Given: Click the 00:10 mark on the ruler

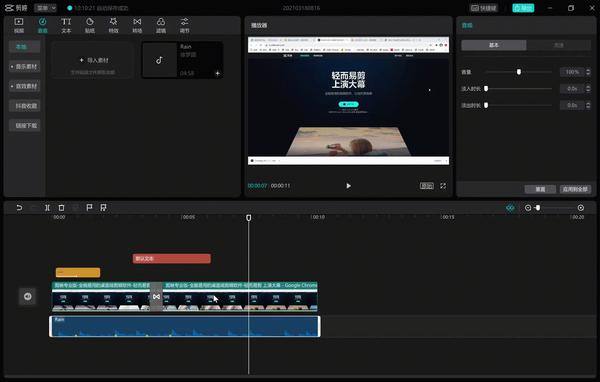Looking at the screenshot, I should [x=318, y=217].
